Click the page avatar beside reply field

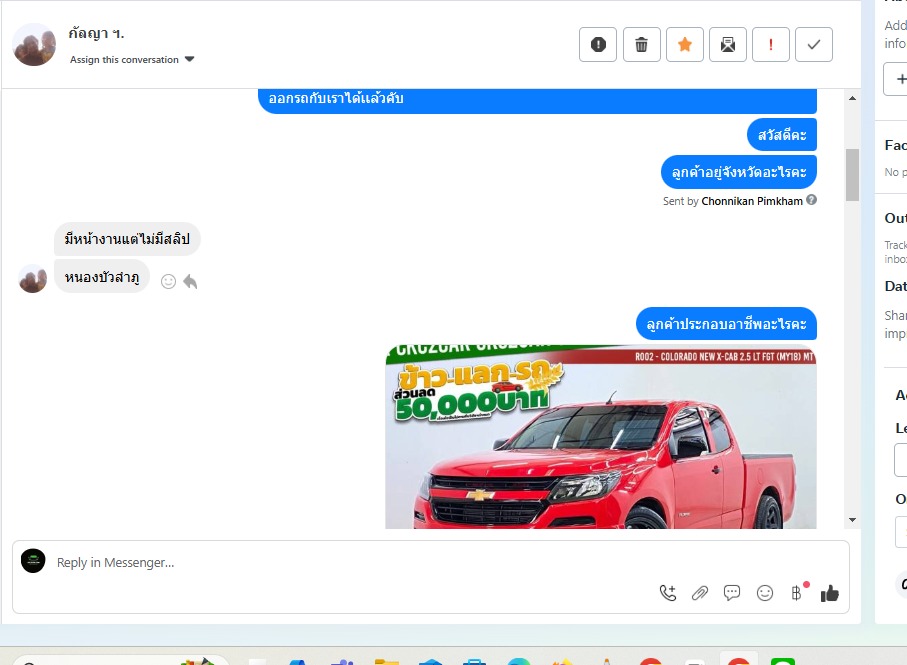33,561
